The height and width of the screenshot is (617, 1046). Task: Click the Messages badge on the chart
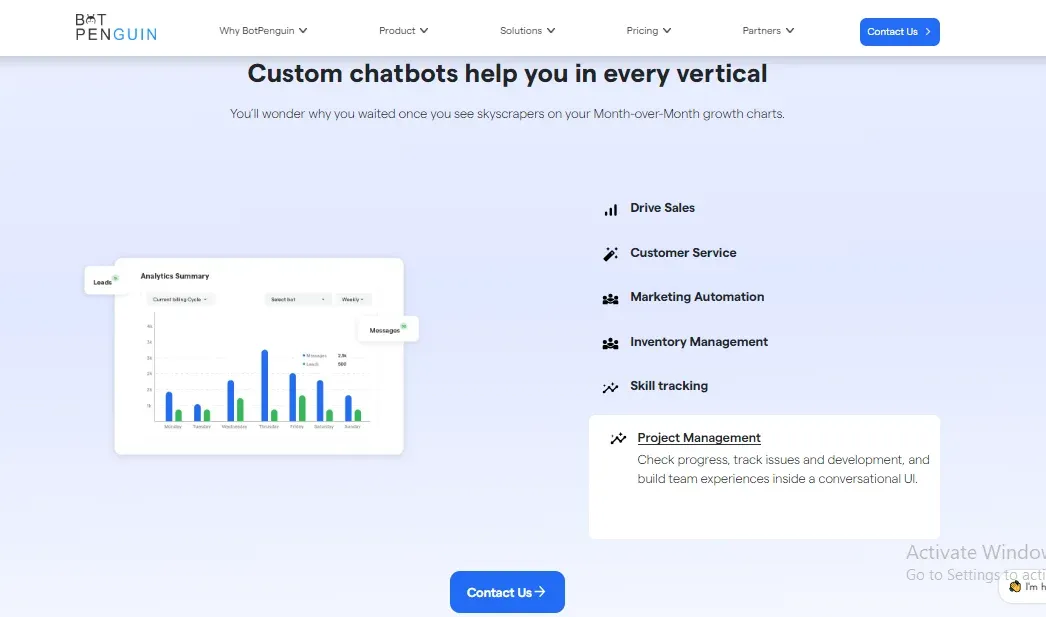tap(388, 330)
